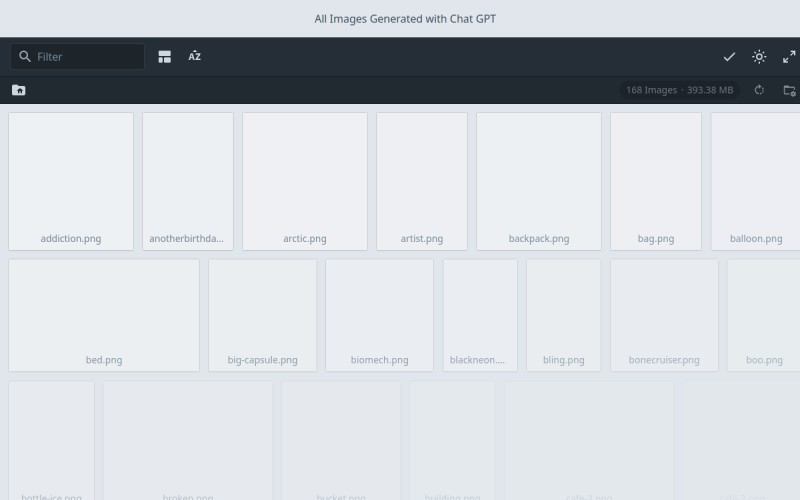The height and width of the screenshot is (500, 800).
Task: View broken.png image tile
Action: click(188, 441)
